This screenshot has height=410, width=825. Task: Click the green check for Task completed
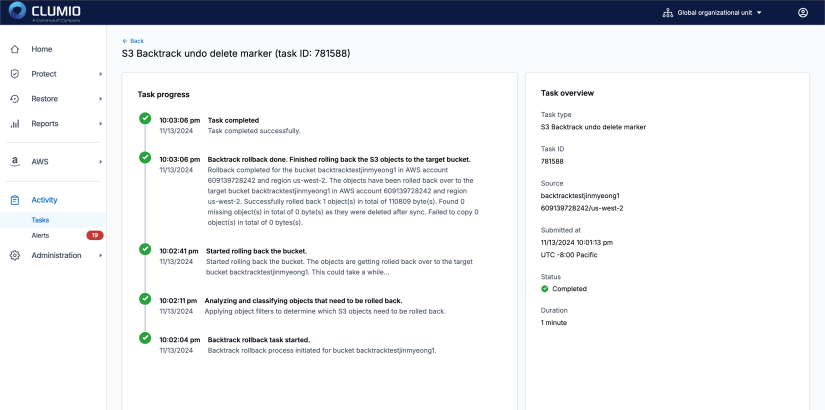[145, 118]
